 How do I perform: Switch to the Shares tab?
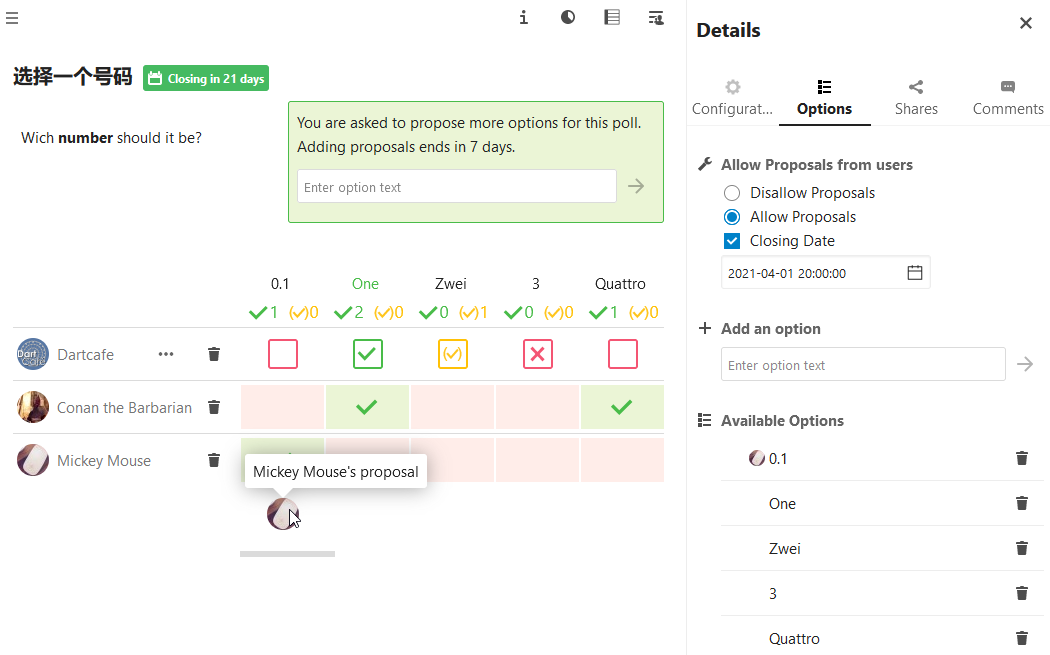pos(916,98)
